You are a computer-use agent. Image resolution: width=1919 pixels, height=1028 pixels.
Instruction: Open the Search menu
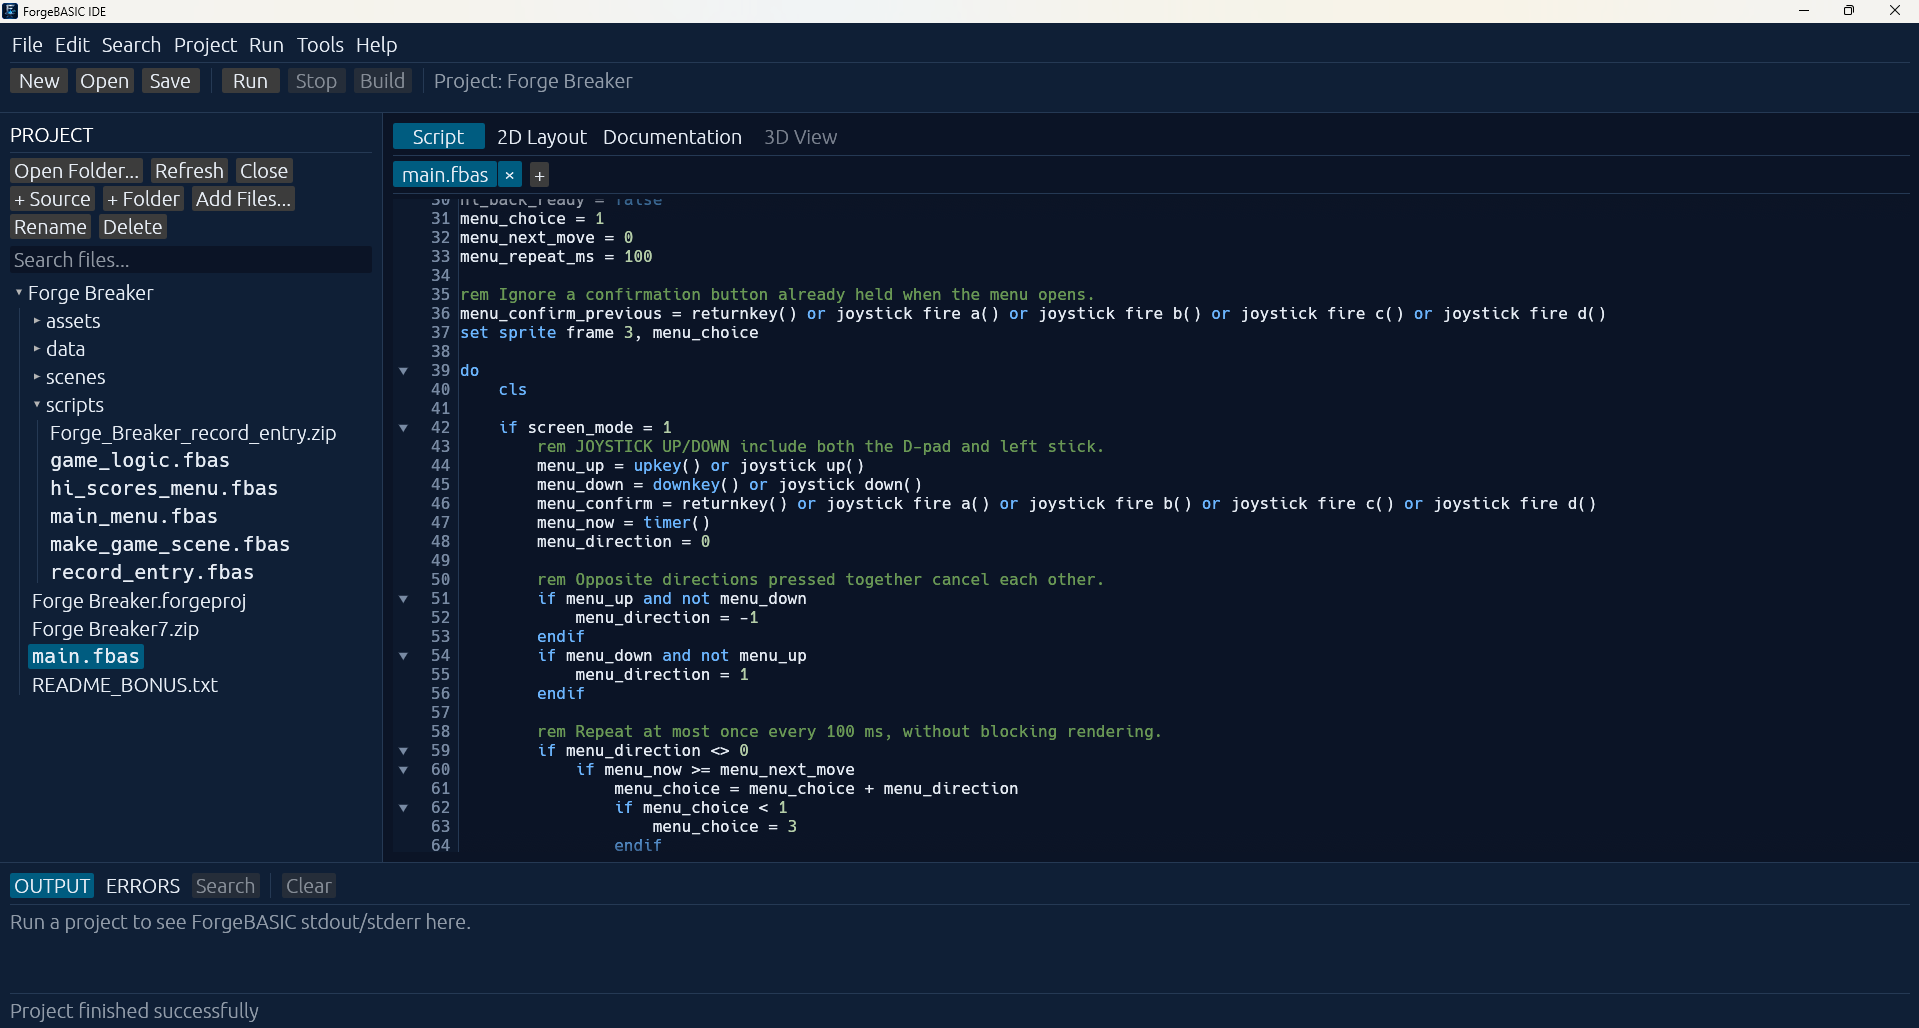pos(131,45)
